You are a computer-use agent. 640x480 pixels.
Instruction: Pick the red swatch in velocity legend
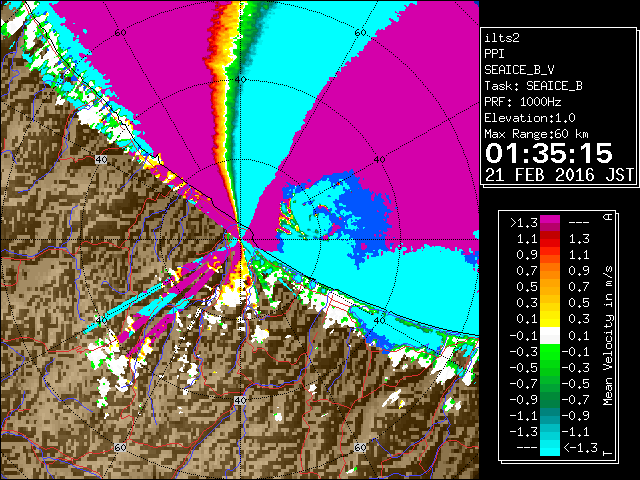tap(550, 242)
